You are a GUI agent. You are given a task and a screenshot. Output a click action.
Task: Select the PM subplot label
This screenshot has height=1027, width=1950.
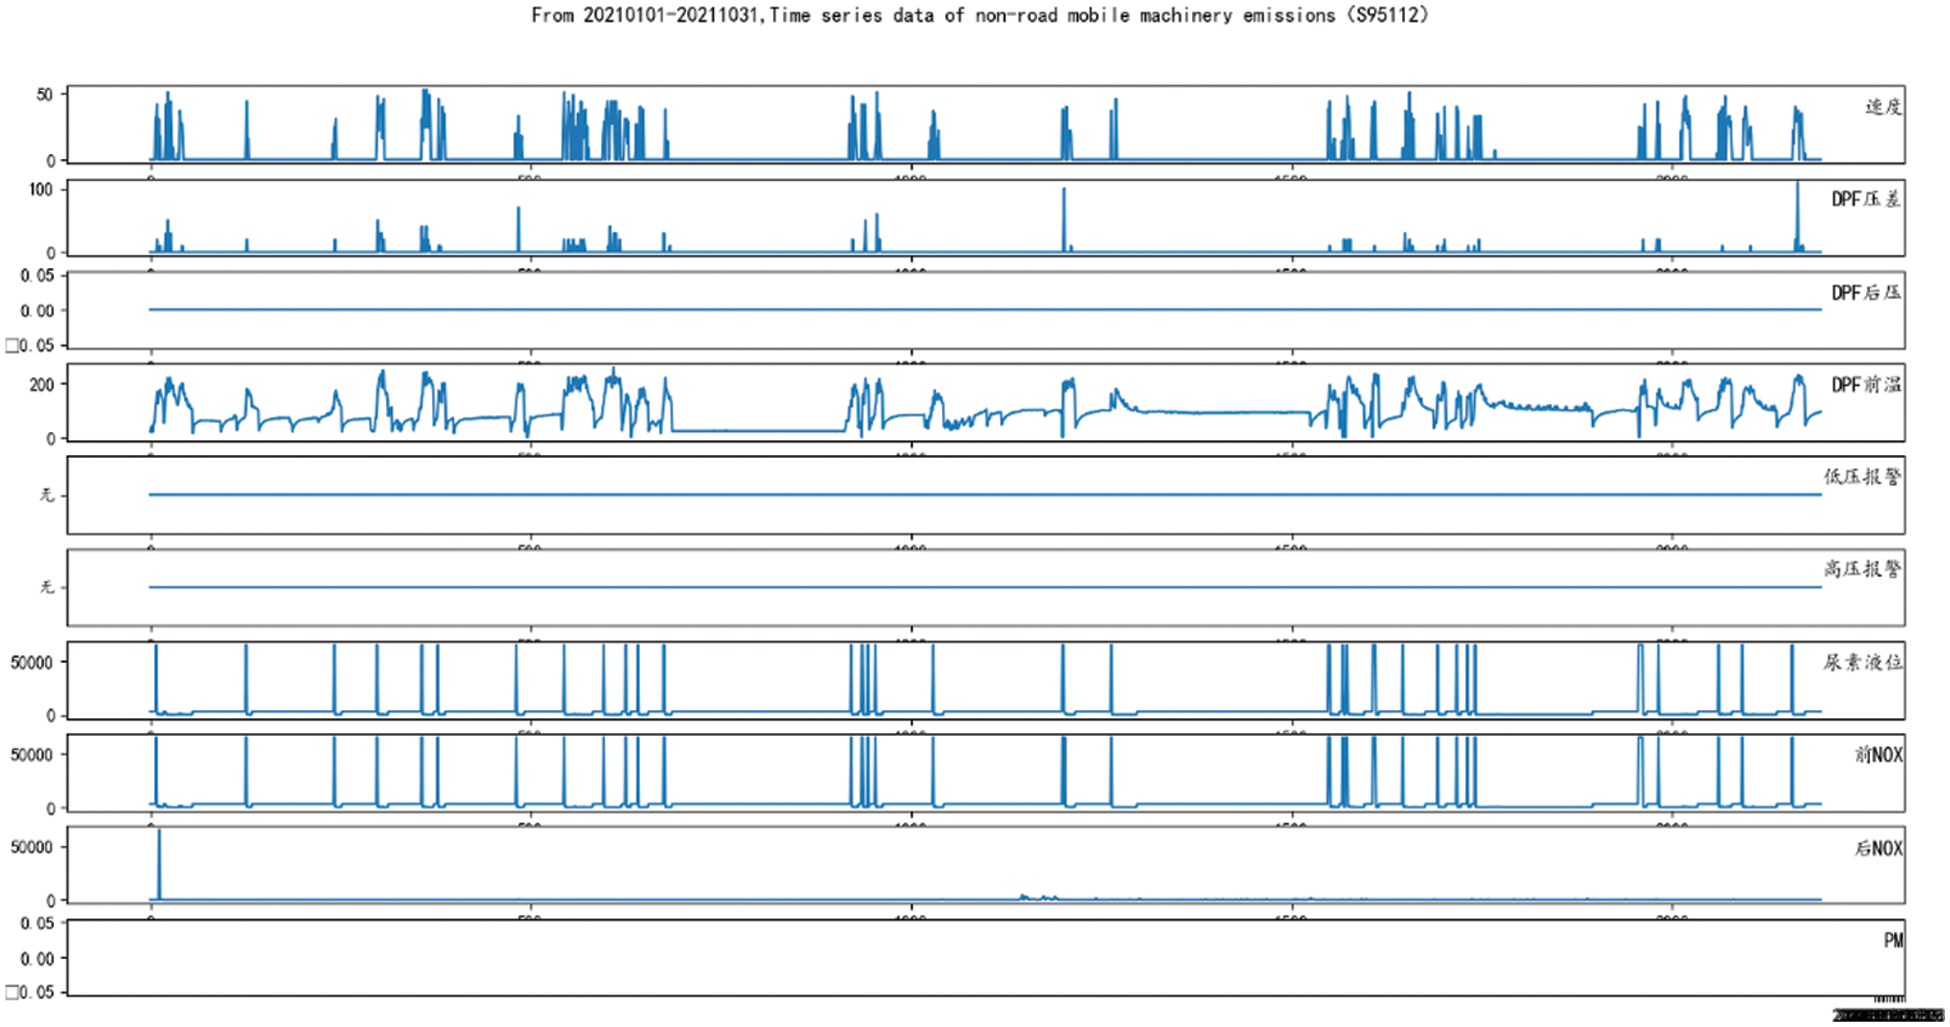click(x=1893, y=940)
